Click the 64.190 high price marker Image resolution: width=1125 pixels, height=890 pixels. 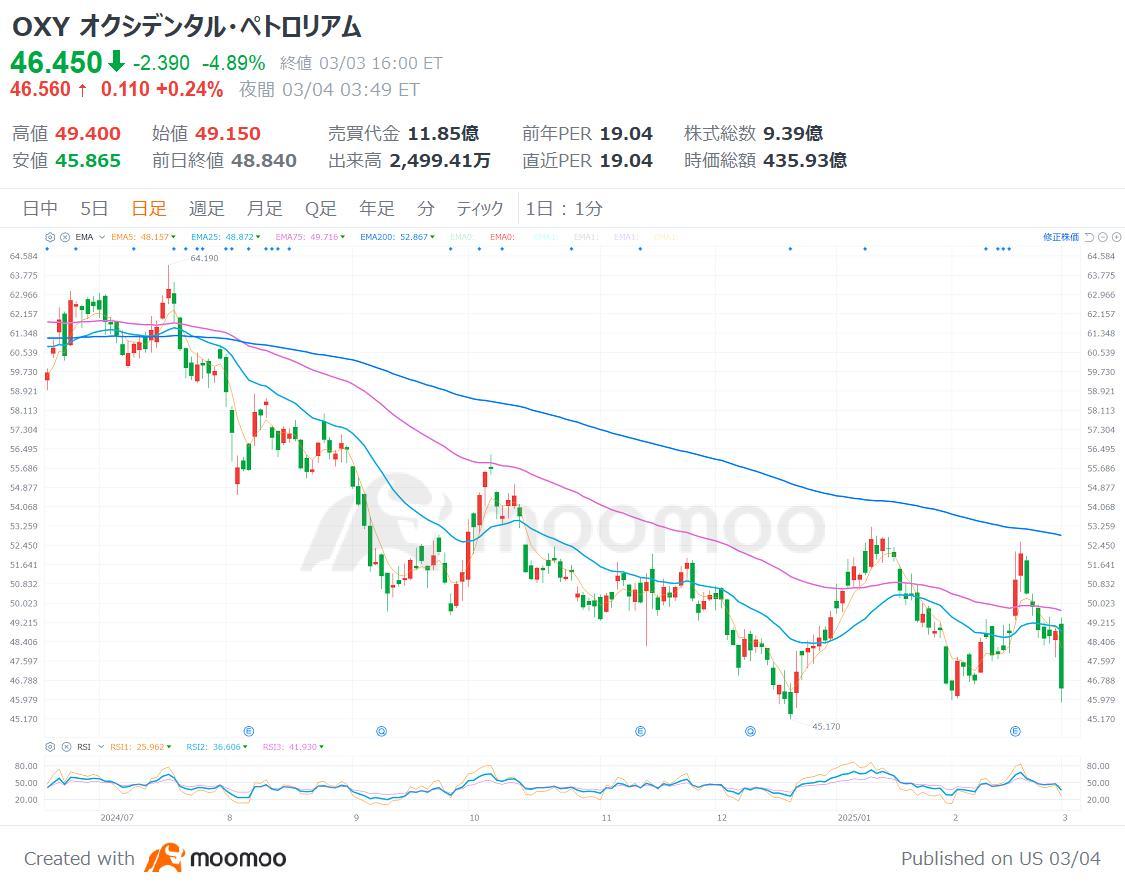(175, 258)
